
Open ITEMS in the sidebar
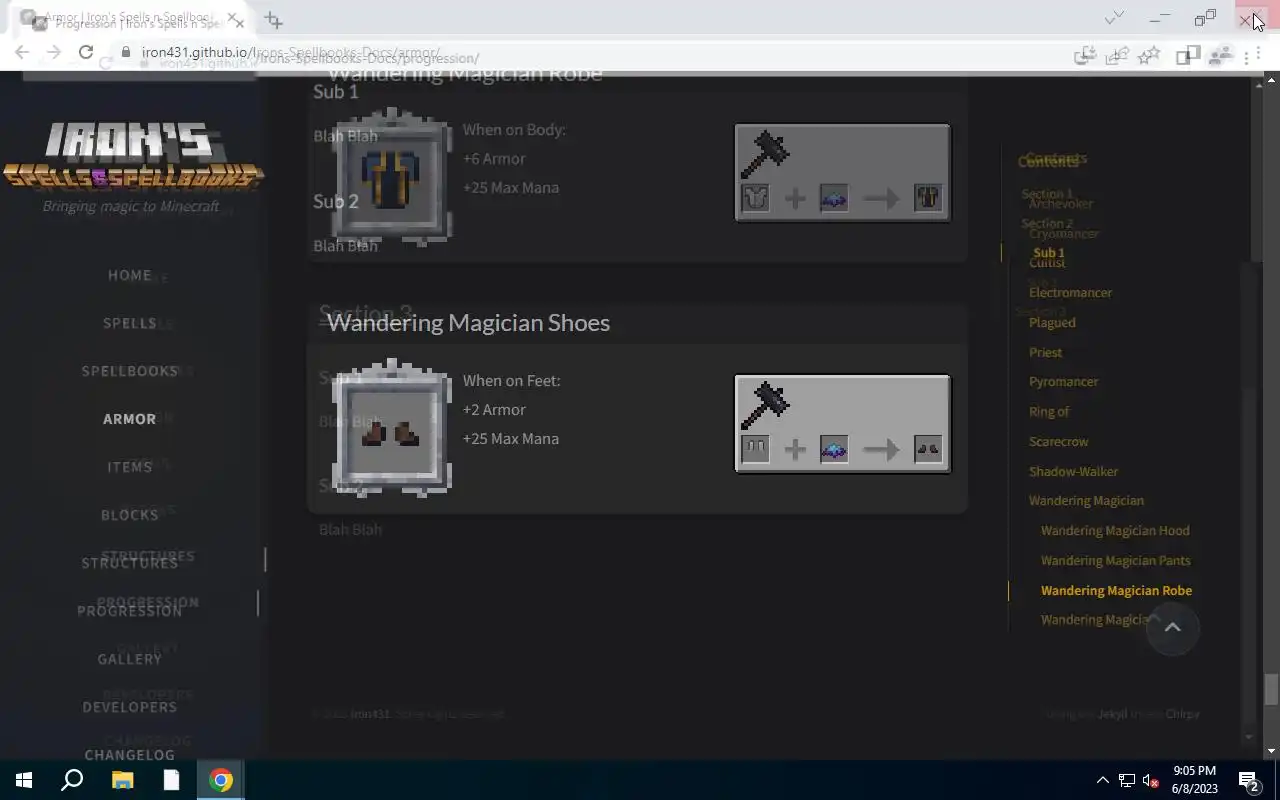[130, 467]
